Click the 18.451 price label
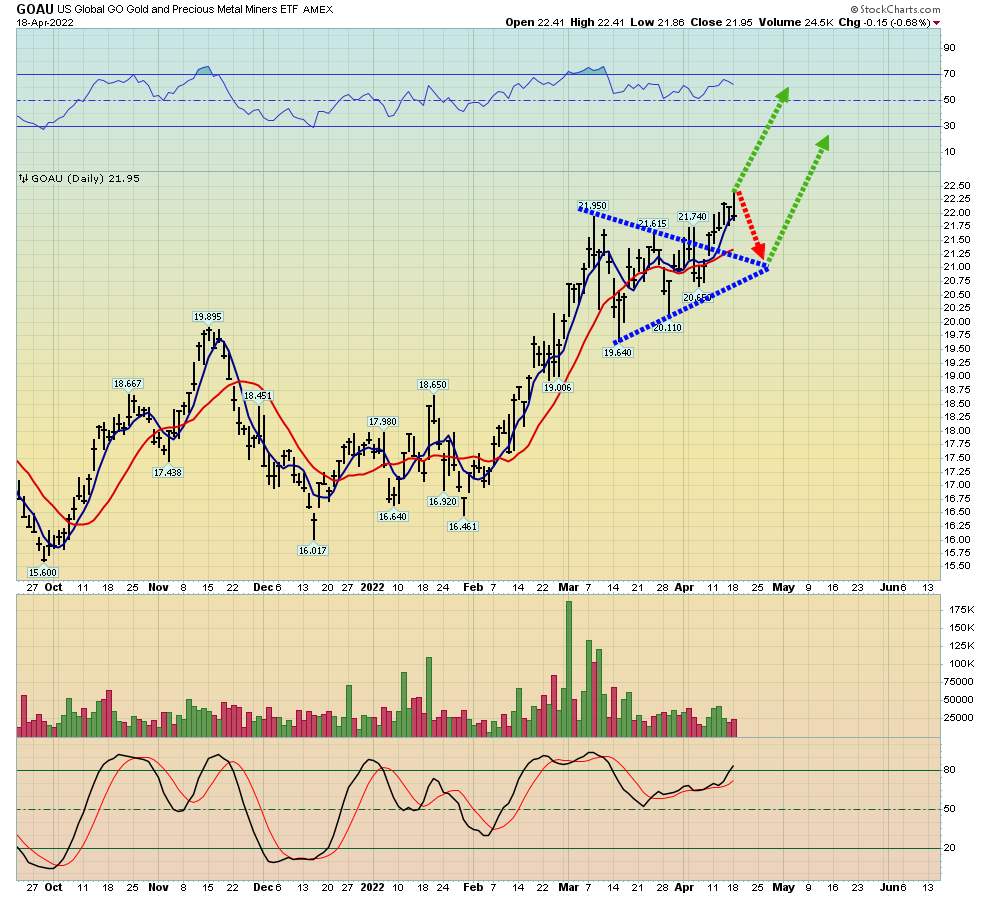 [258, 396]
